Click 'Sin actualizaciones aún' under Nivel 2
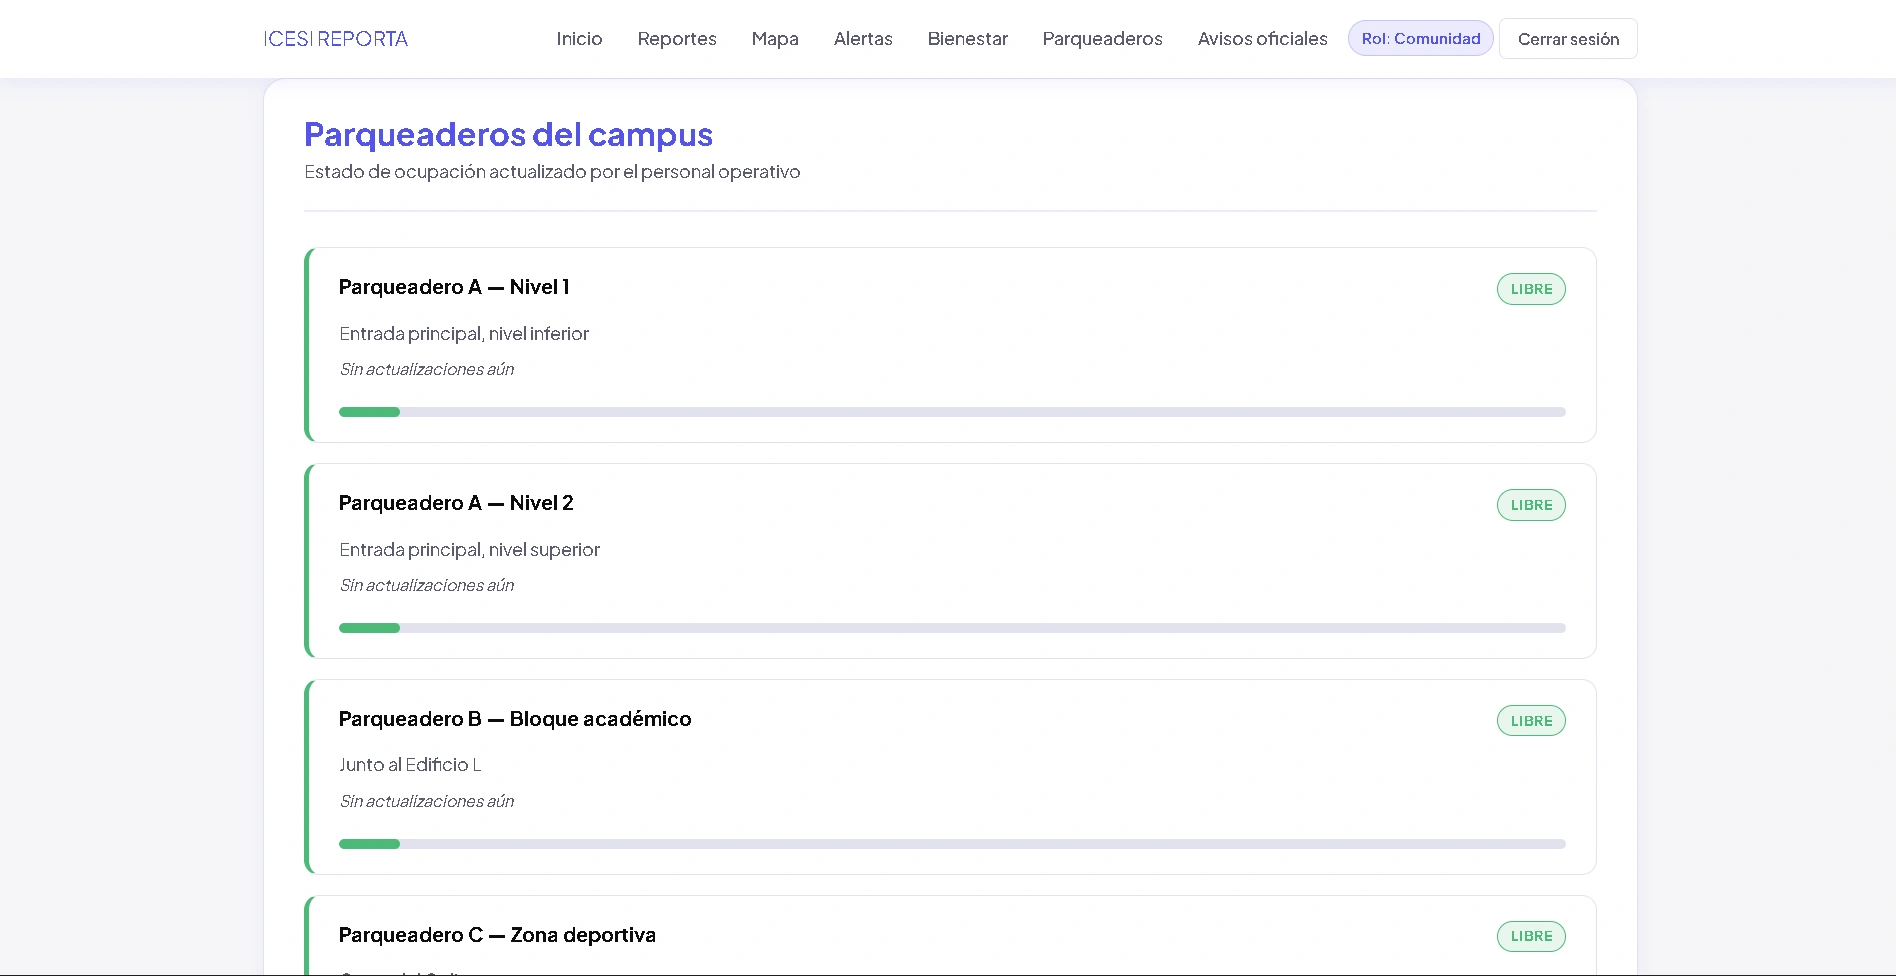This screenshot has height=976, width=1896. [x=427, y=585]
